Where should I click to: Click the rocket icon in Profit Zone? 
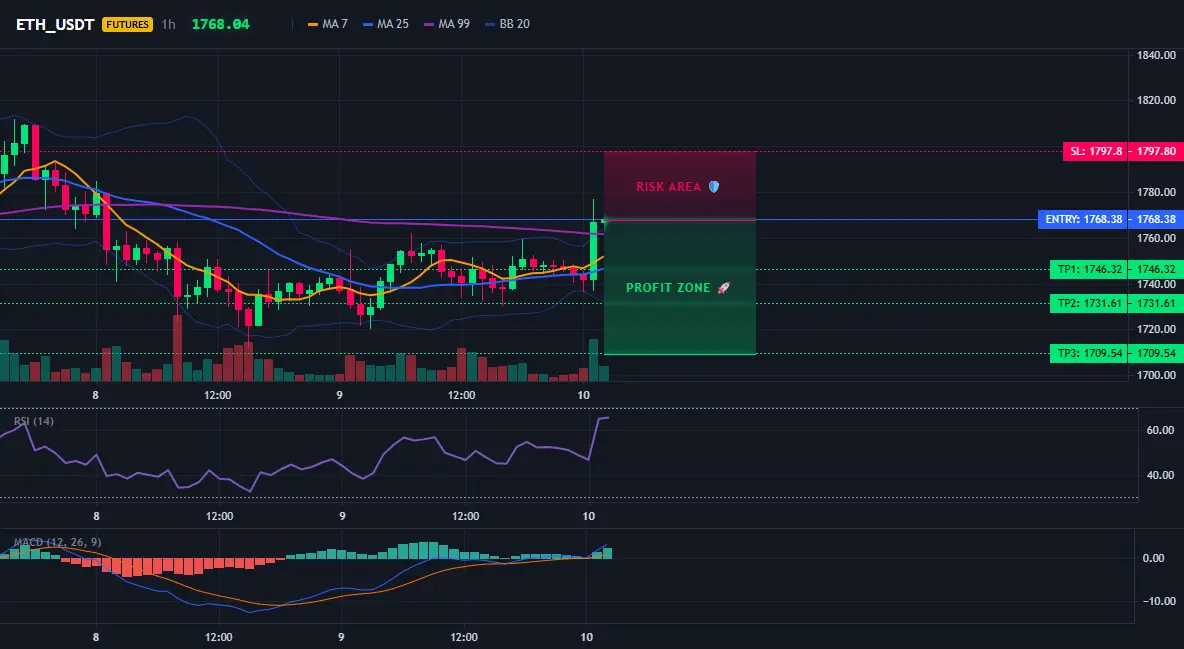tap(723, 288)
